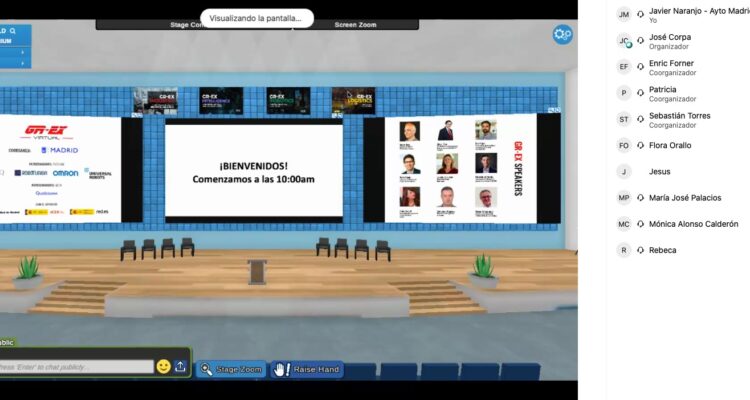Image resolution: width=750 pixels, height=400 pixels.
Task: Open the Screen Zoom tab
Action: point(355,24)
